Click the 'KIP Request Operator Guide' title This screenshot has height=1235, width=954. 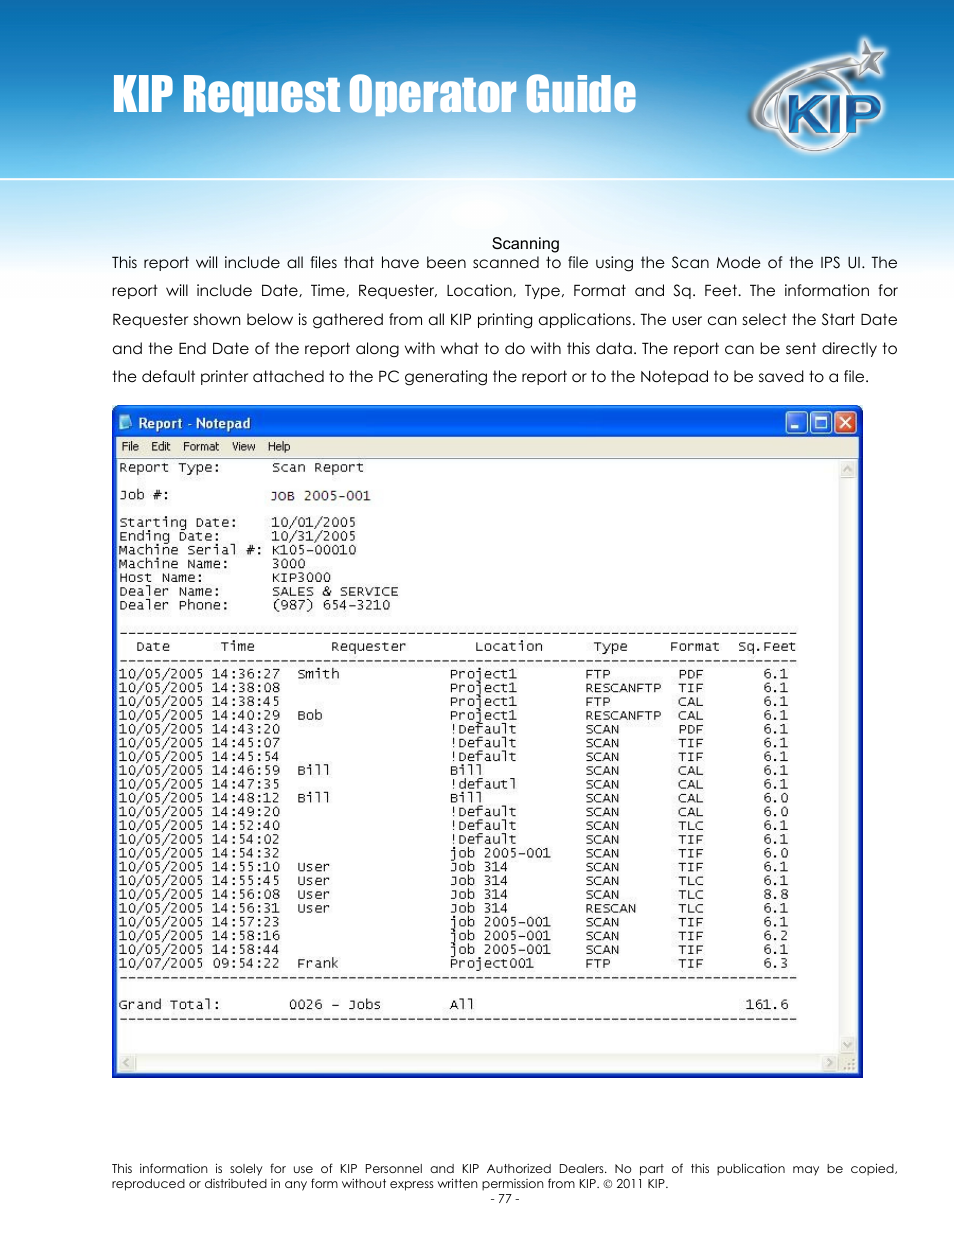click(374, 95)
